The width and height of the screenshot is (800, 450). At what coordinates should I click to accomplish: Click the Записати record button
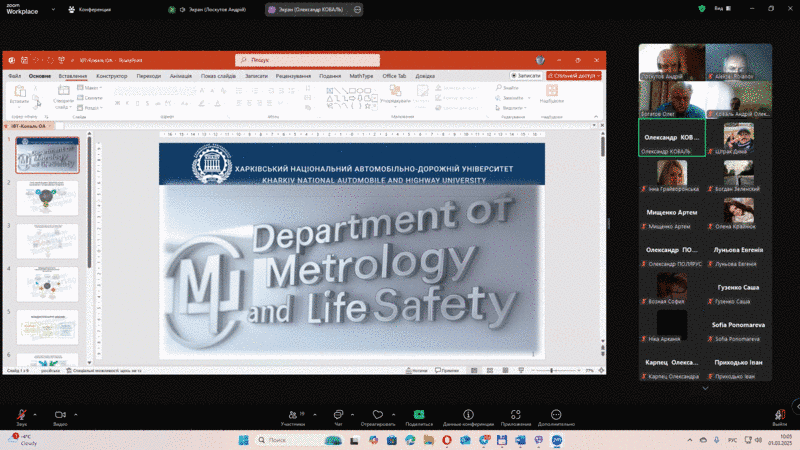[x=526, y=76]
